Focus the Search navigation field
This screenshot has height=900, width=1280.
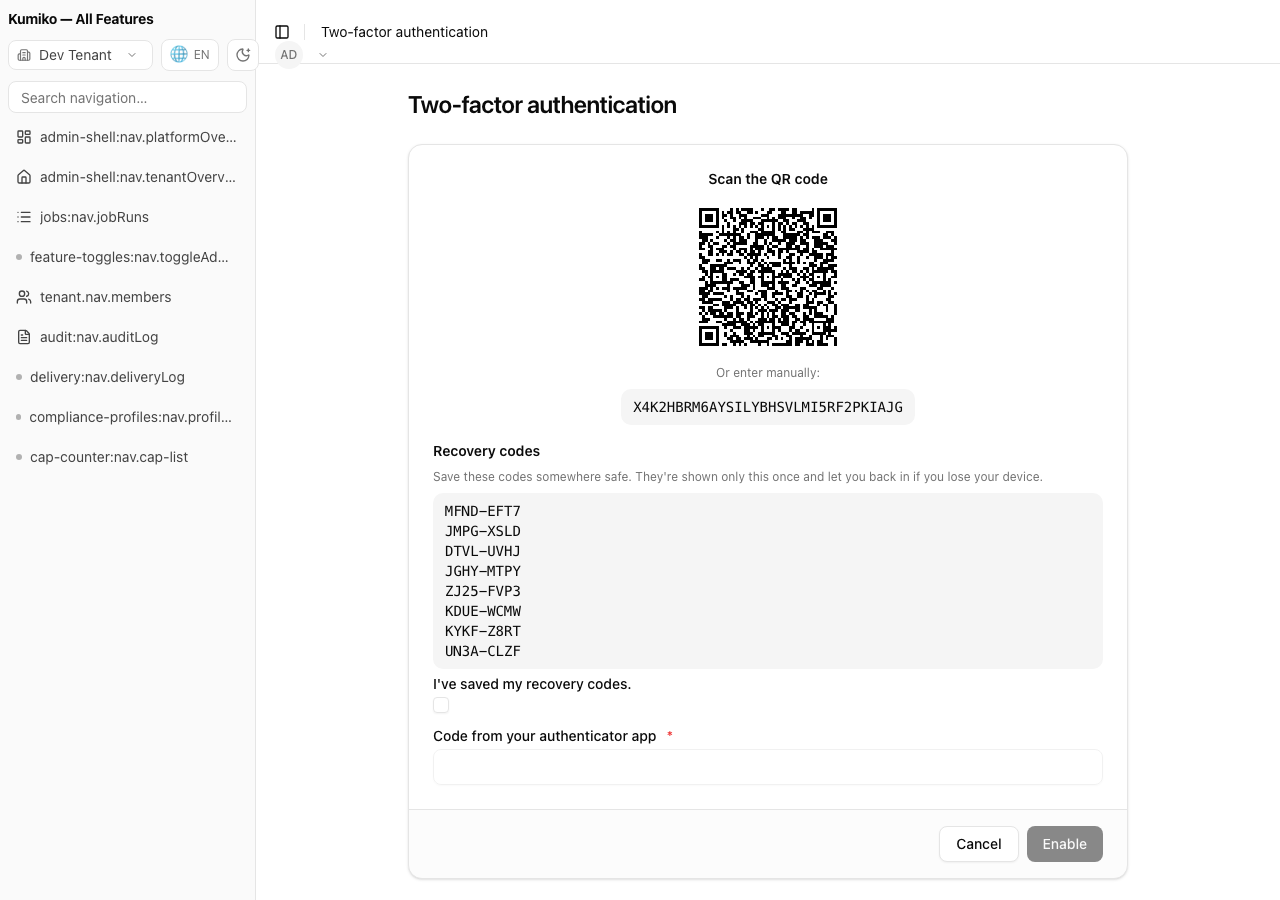point(127,98)
